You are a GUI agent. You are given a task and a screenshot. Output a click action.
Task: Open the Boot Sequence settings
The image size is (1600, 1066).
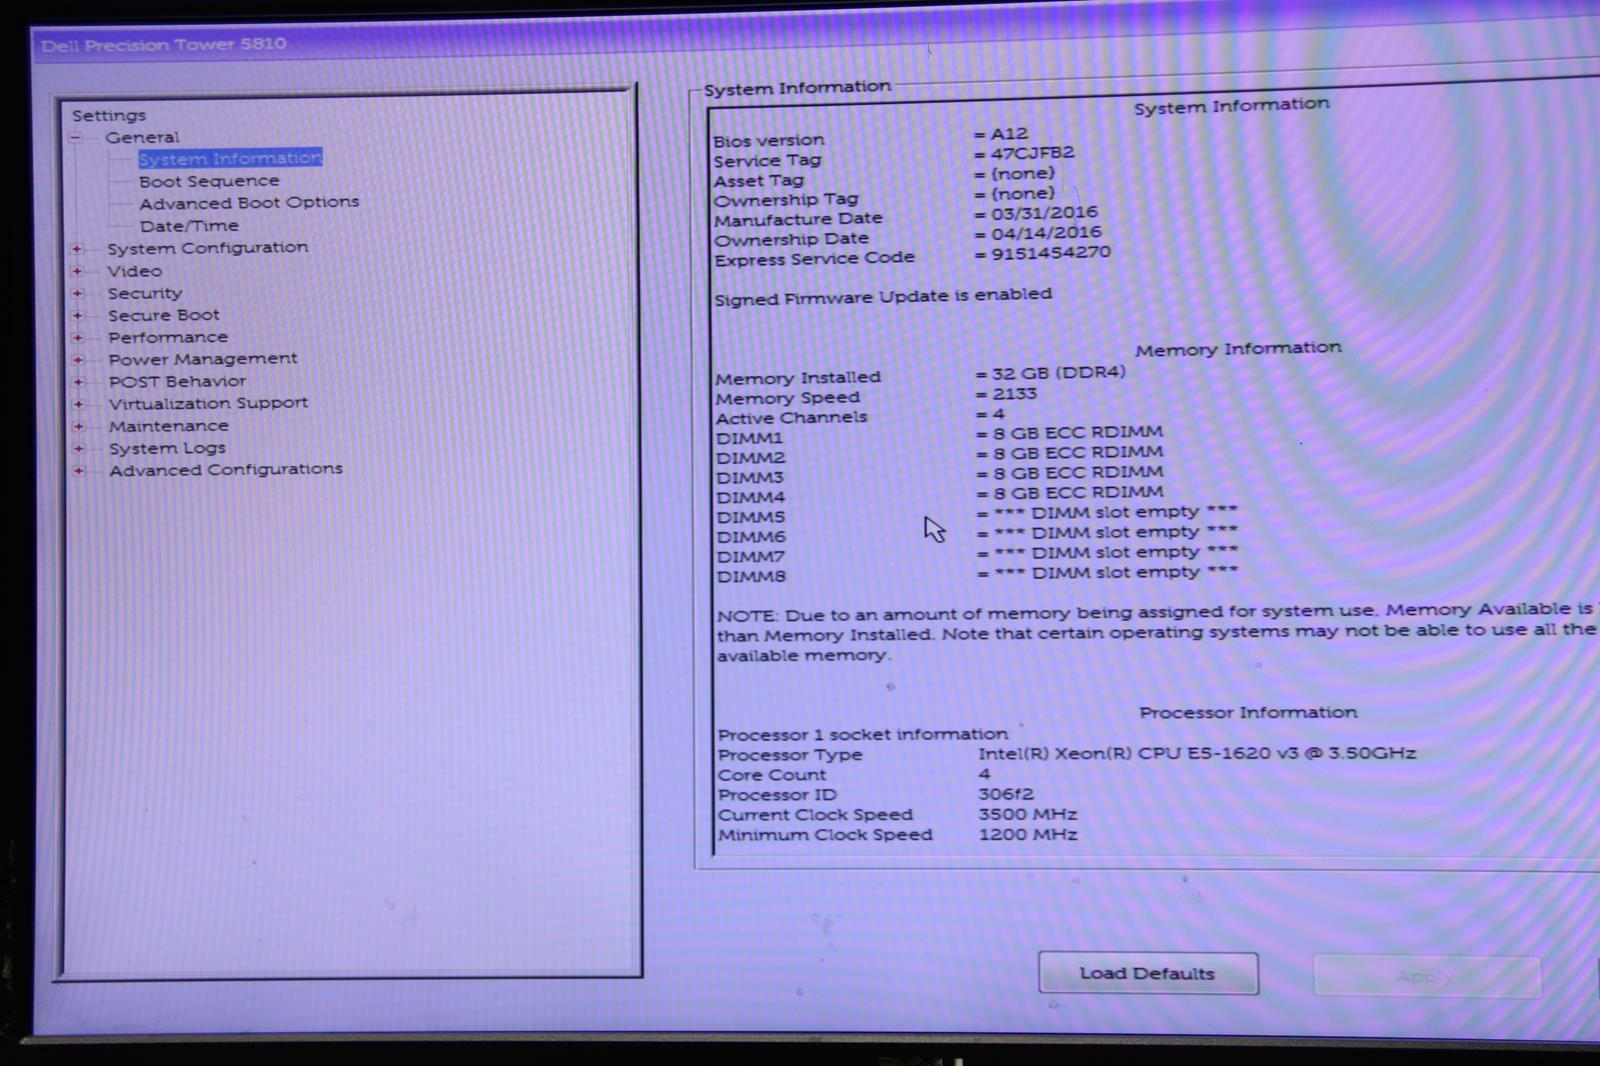click(x=209, y=181)
